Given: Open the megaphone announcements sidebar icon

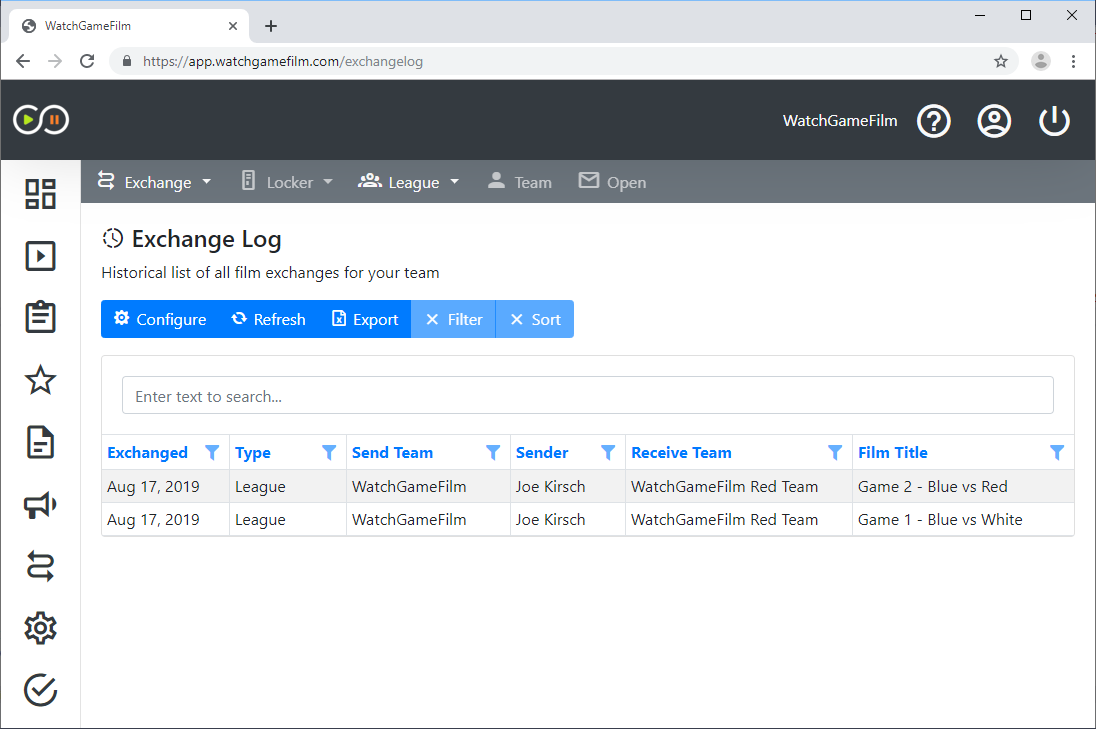Looking at the screenshot, I should [40, 505].
